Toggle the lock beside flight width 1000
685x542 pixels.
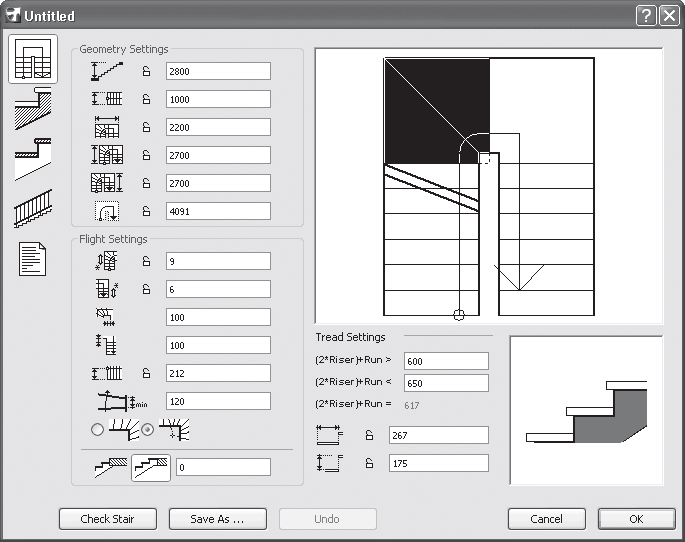[x=146, y=99]
